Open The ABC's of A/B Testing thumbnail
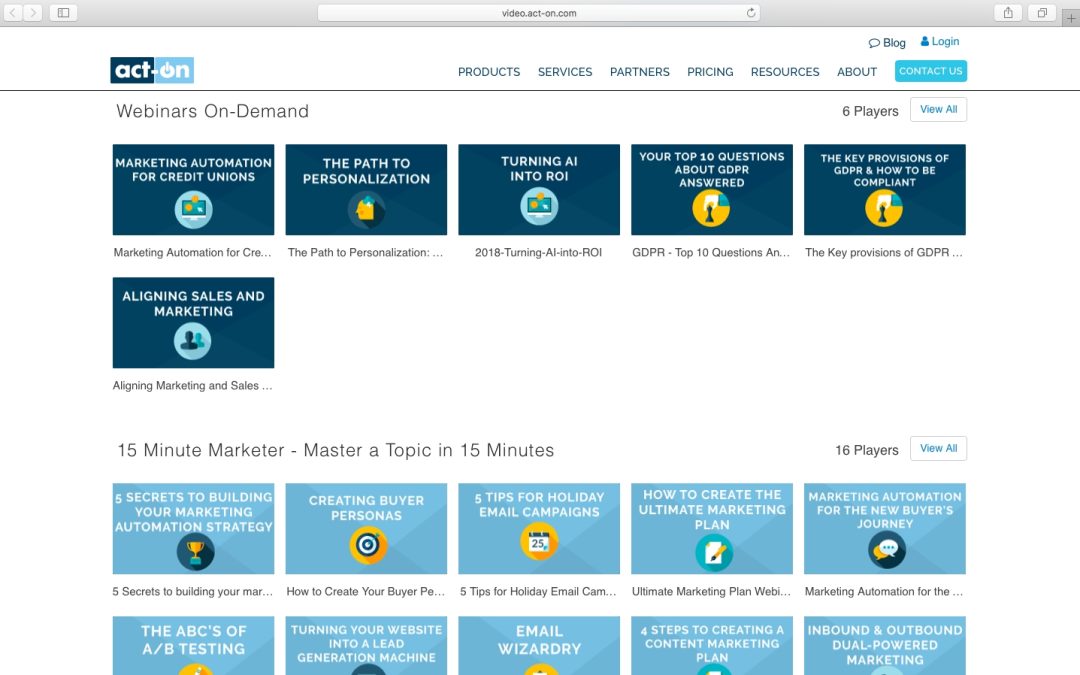Screen dimensions: 1080x675 click(194, 645)
